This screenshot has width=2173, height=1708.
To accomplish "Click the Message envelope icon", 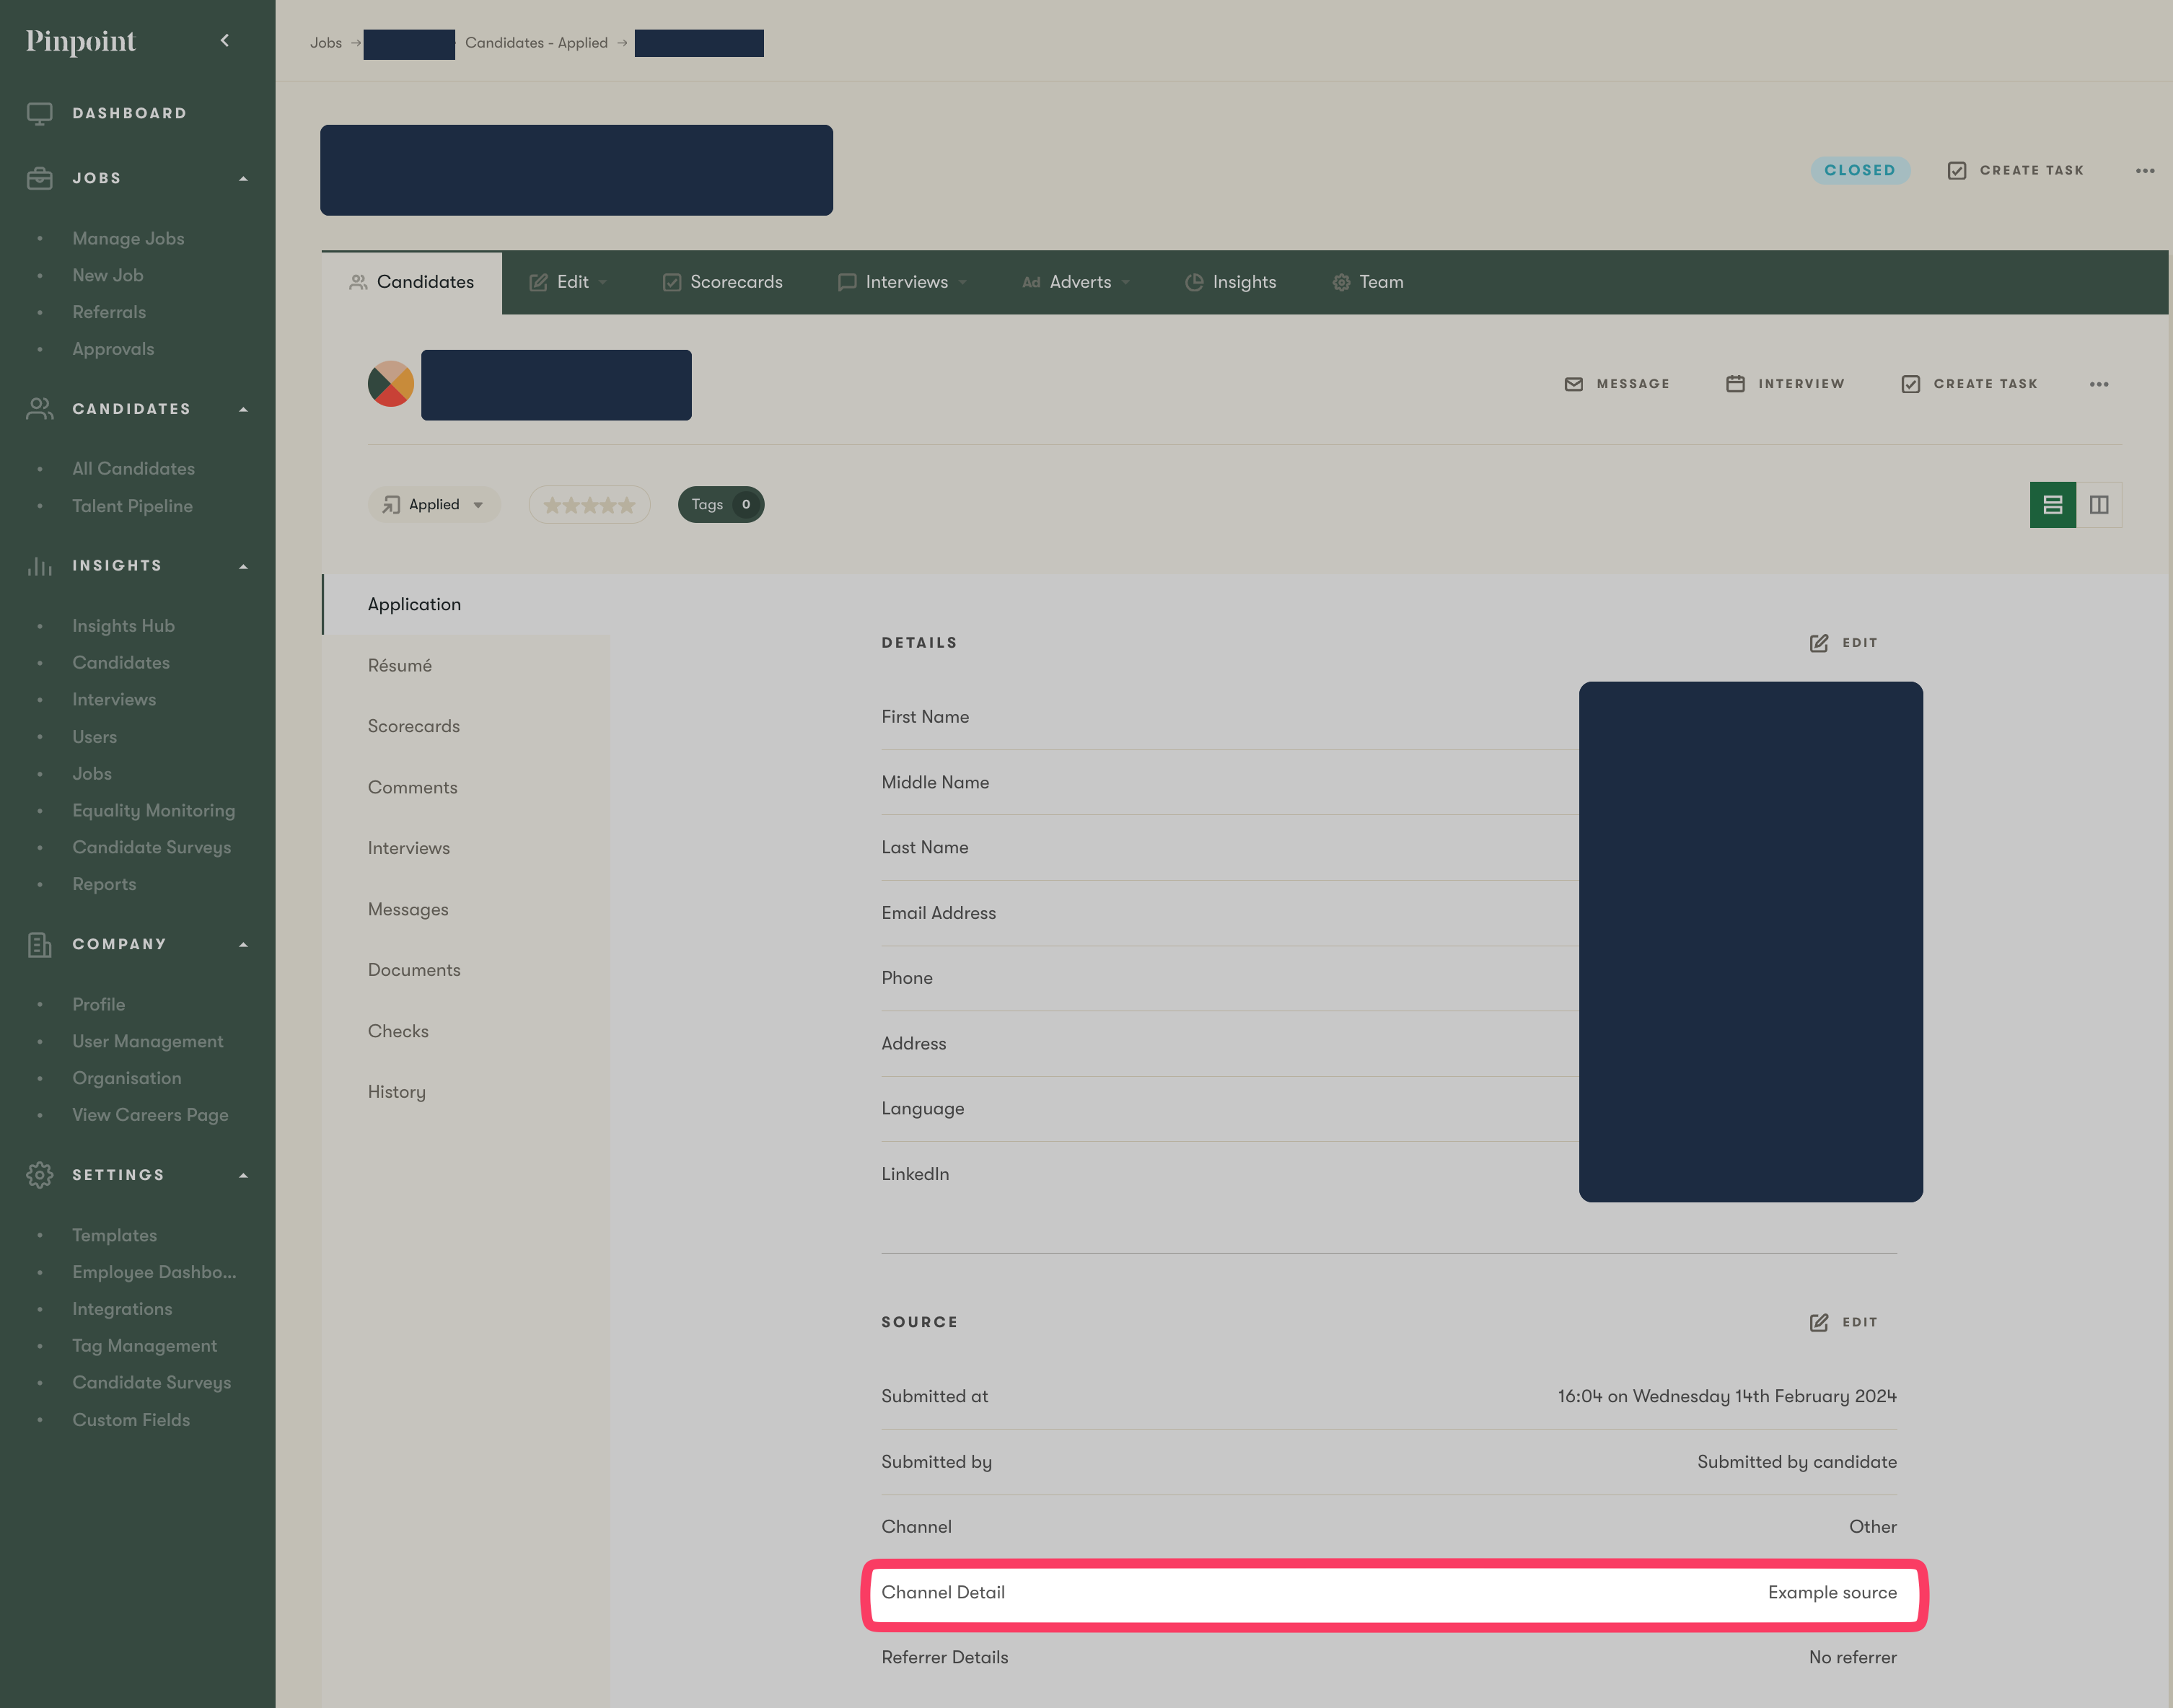I will [1573, 384].
